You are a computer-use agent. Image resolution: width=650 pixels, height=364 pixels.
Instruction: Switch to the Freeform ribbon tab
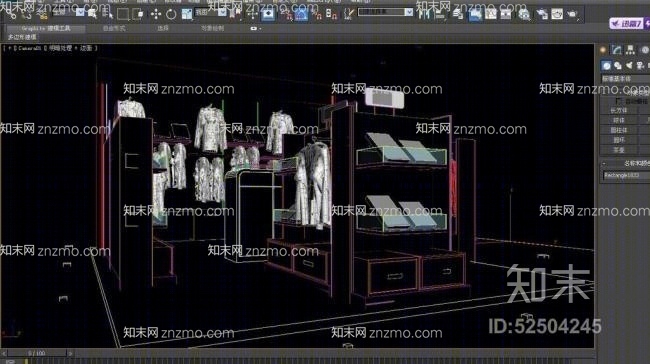point(114,29)
